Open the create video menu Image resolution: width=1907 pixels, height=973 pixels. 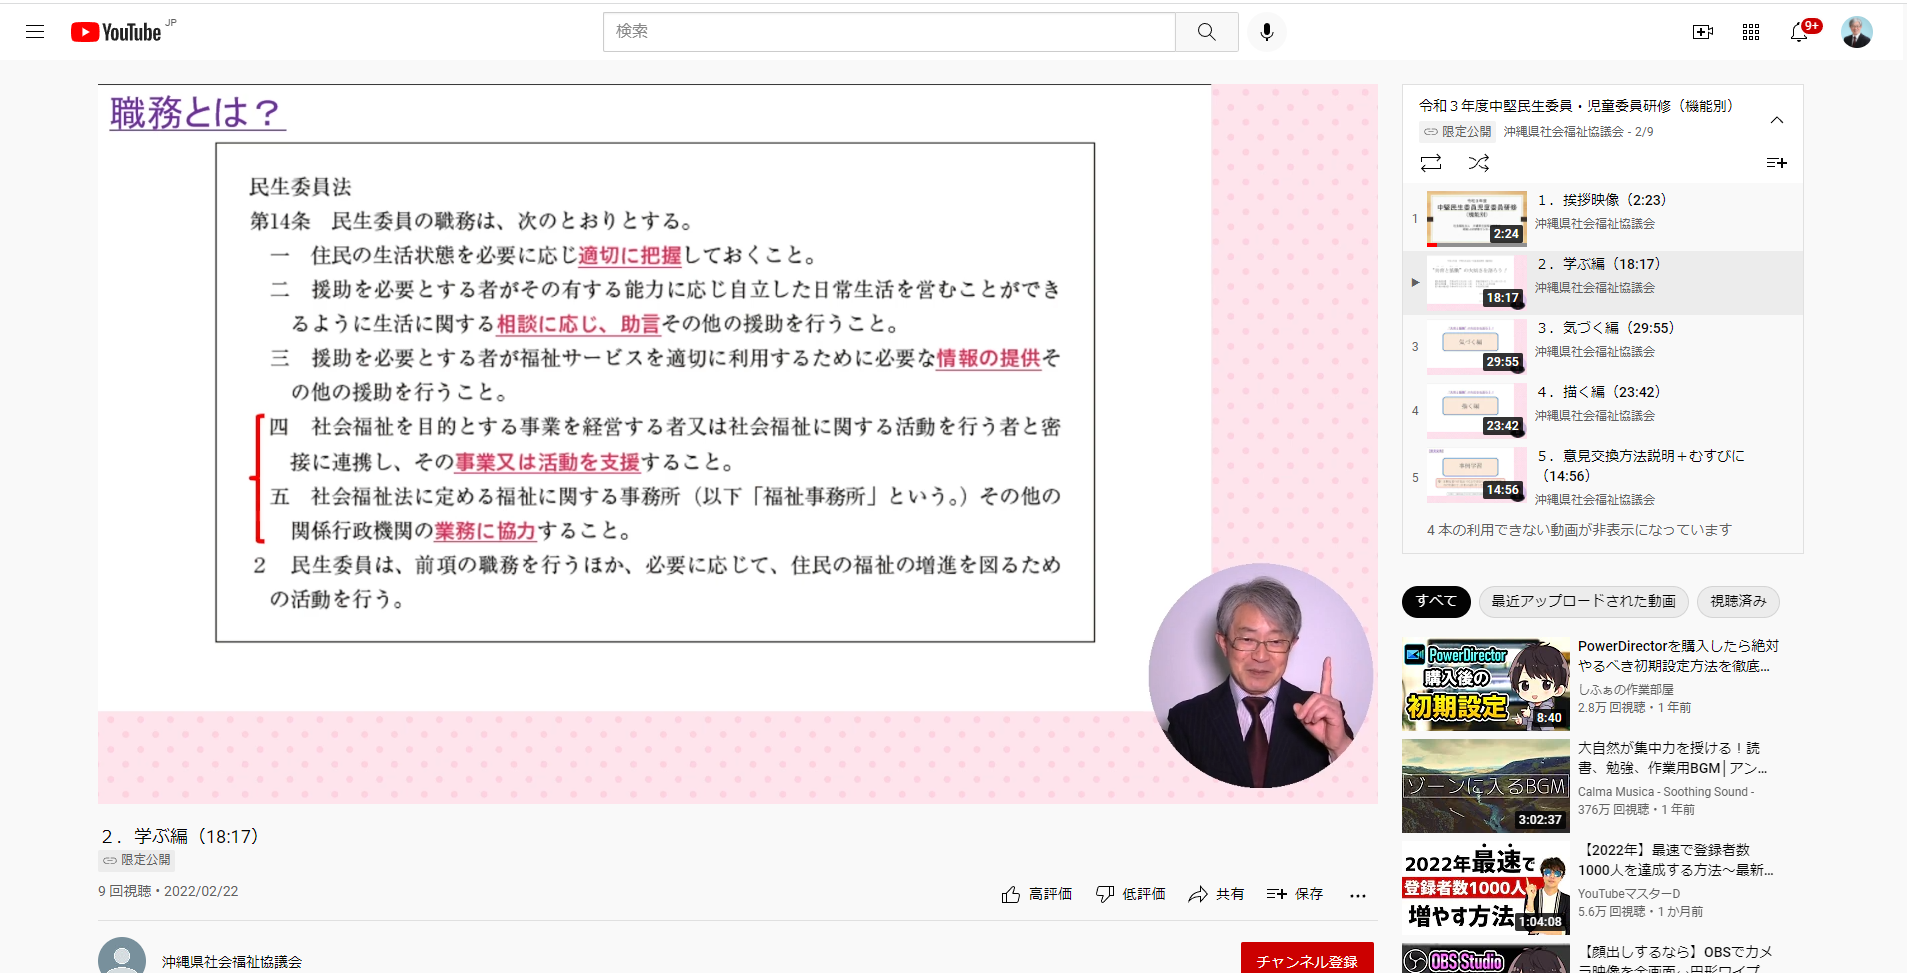(1703, 32)
